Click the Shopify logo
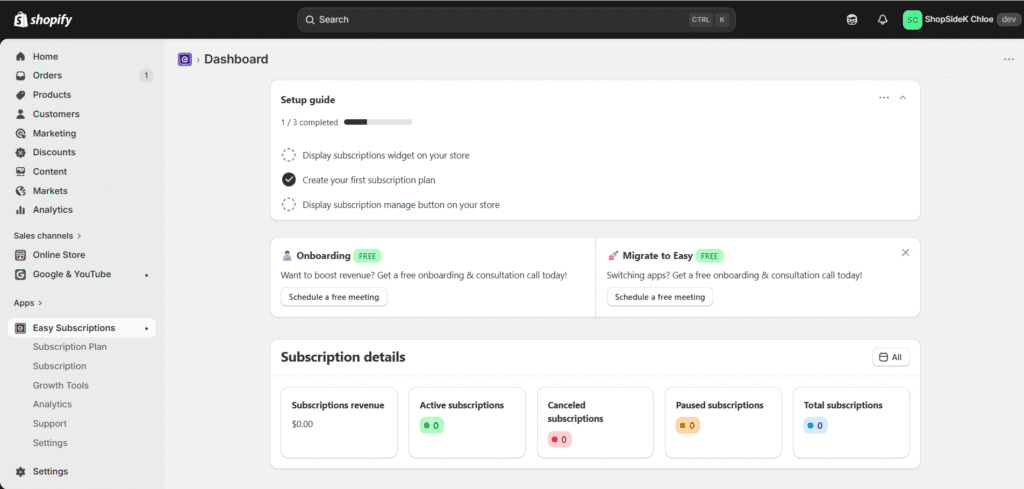The image size is (1024, 489). [x=42, y=20]
